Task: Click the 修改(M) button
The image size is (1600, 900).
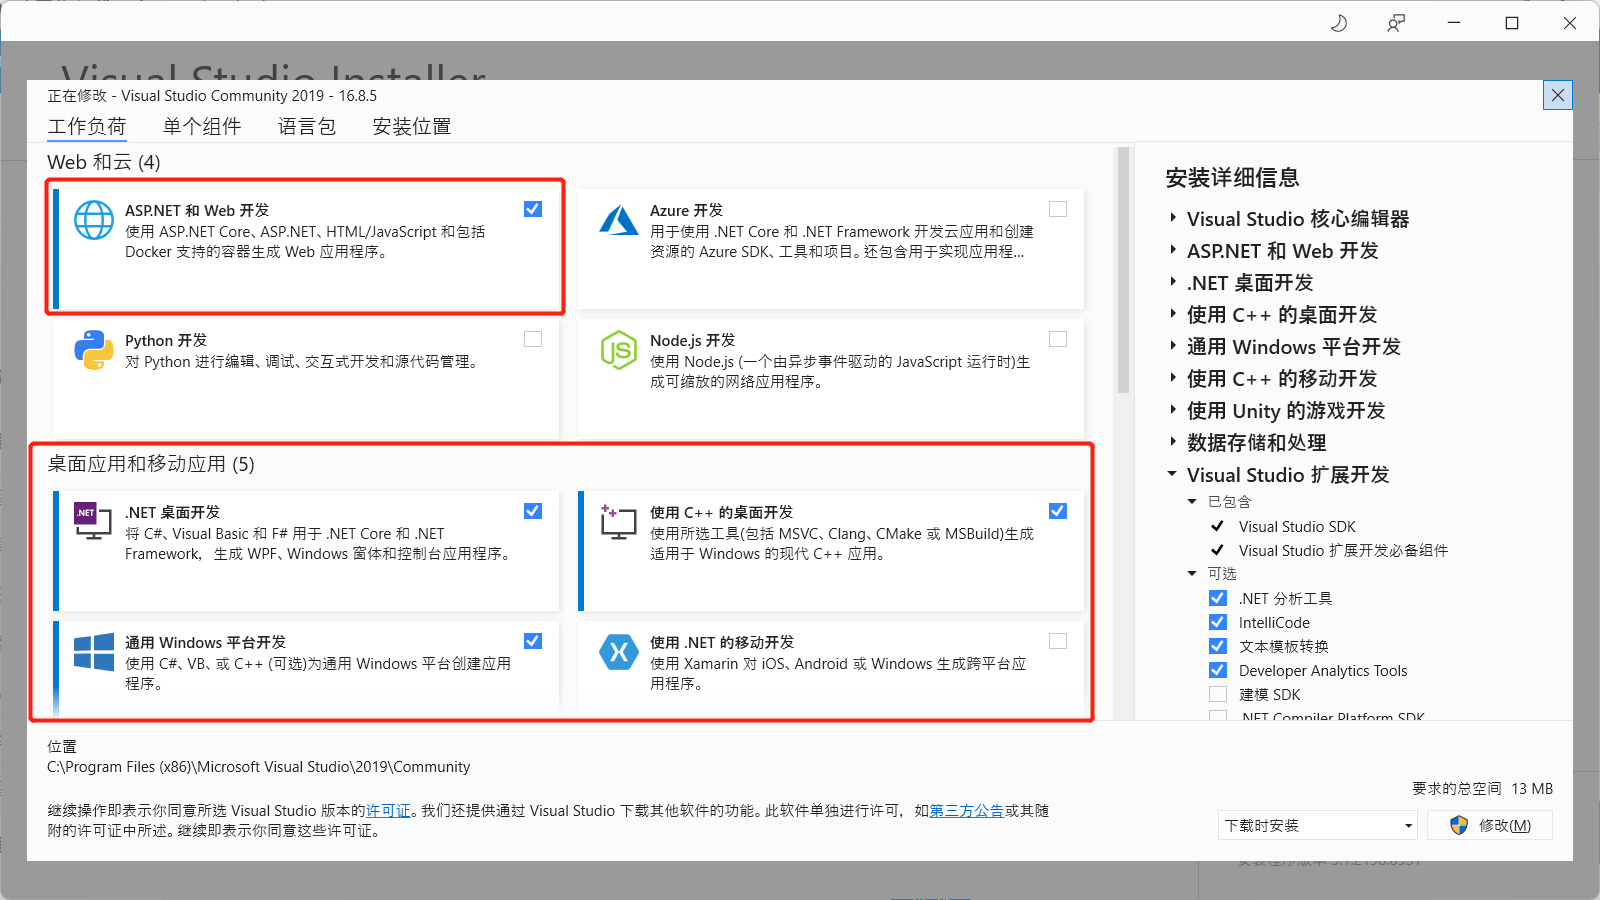Action: (x=1490, y=825)
